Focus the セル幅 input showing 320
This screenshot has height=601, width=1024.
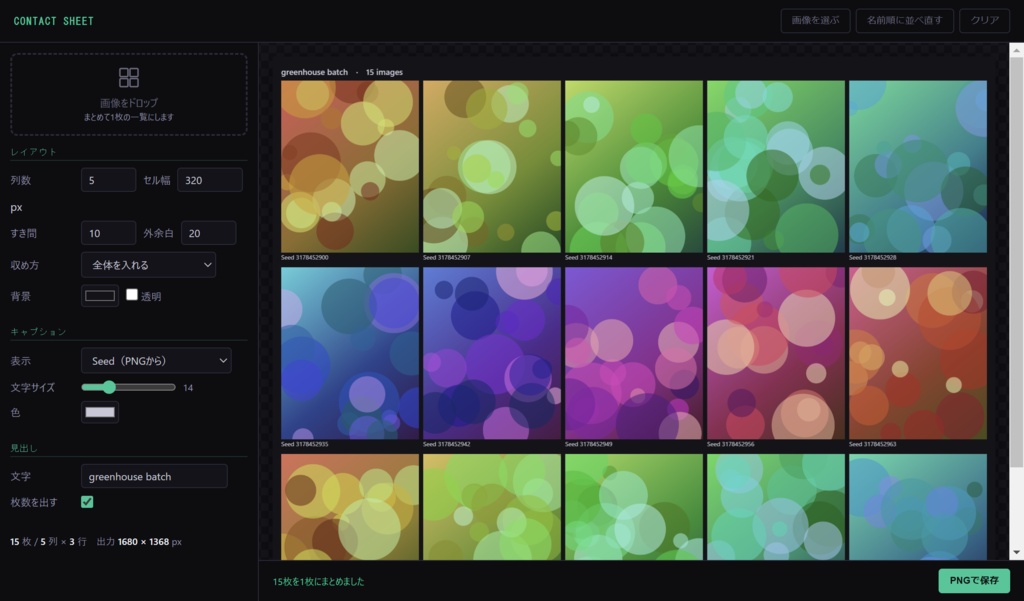[x=210, y=180]
